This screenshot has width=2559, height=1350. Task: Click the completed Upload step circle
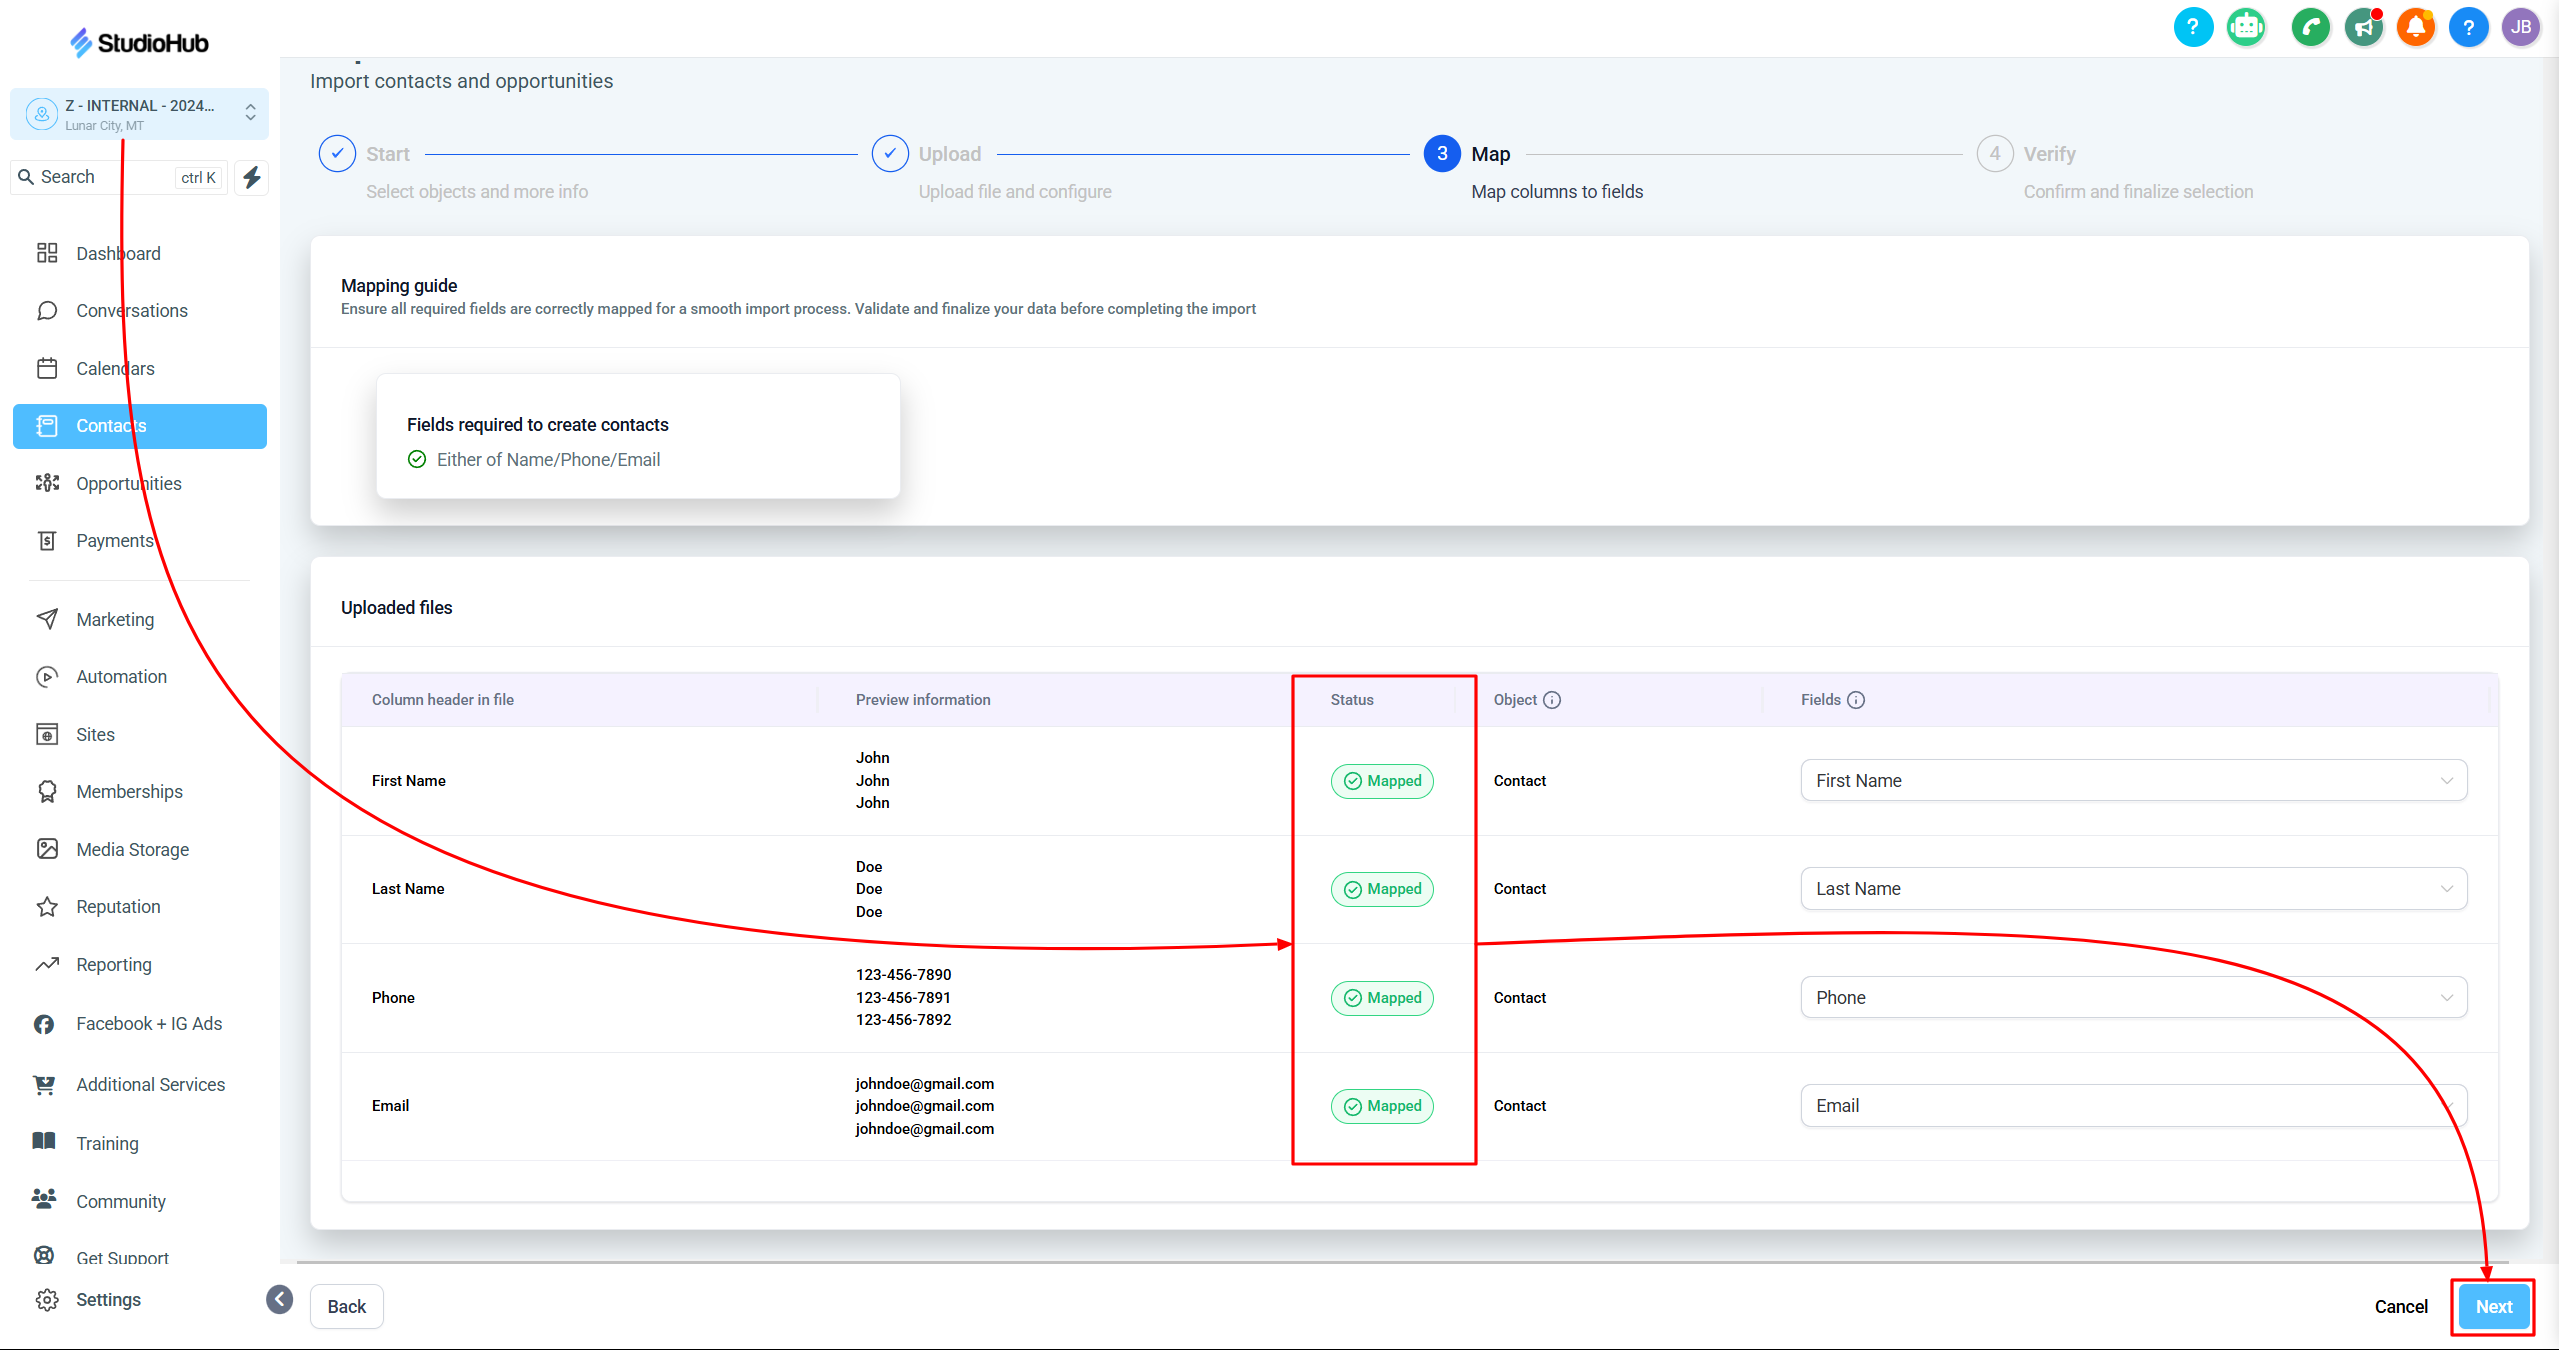pos(890,154)
